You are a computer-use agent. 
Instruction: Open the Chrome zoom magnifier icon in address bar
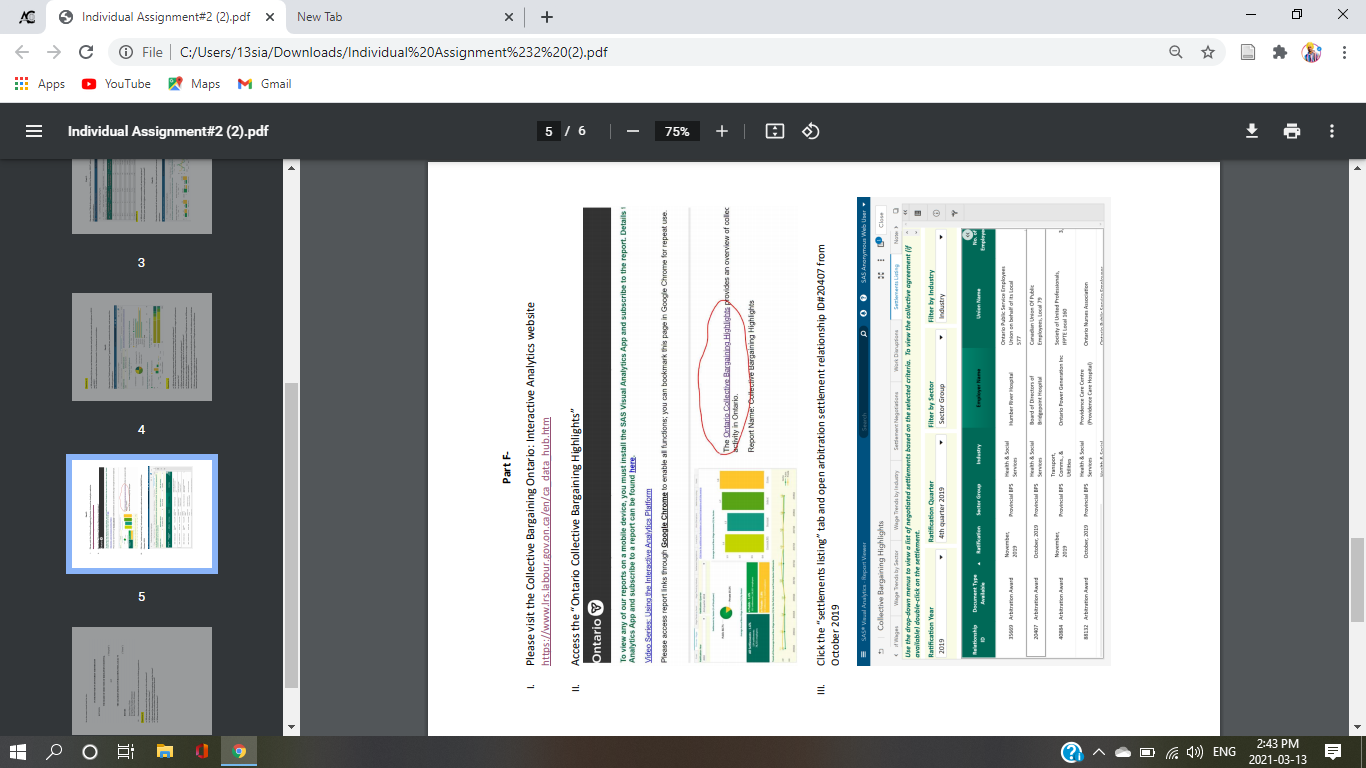click(1177, 52)
